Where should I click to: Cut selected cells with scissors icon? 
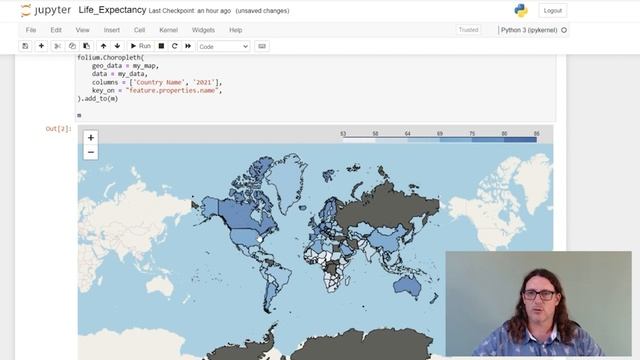click(58, 46)
